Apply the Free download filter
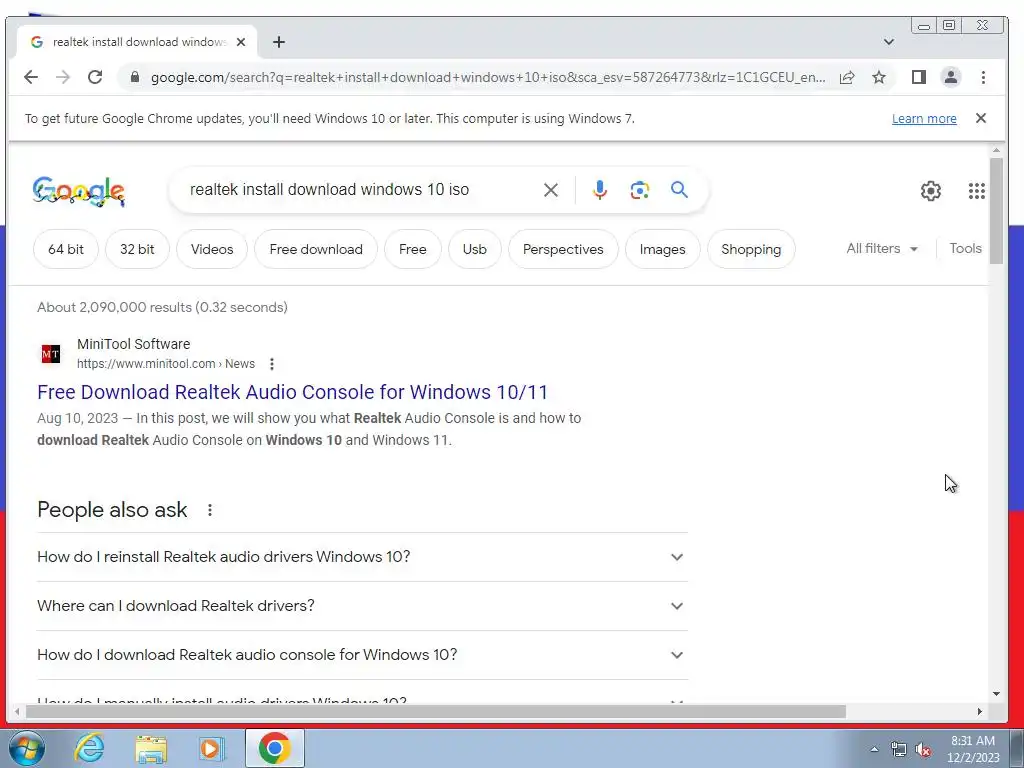The width and height of the screenshot is (1024, 768). tap(316, 249)
